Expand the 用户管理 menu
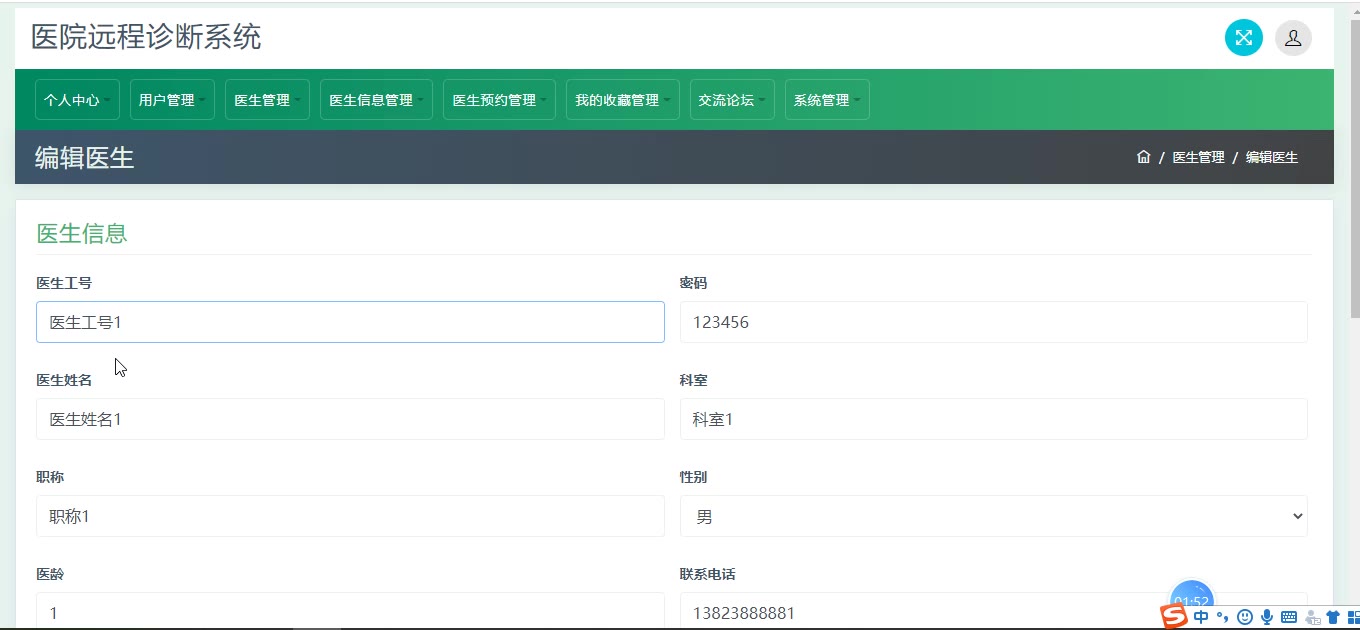1360x630 pixels. (x=172, y=100)
